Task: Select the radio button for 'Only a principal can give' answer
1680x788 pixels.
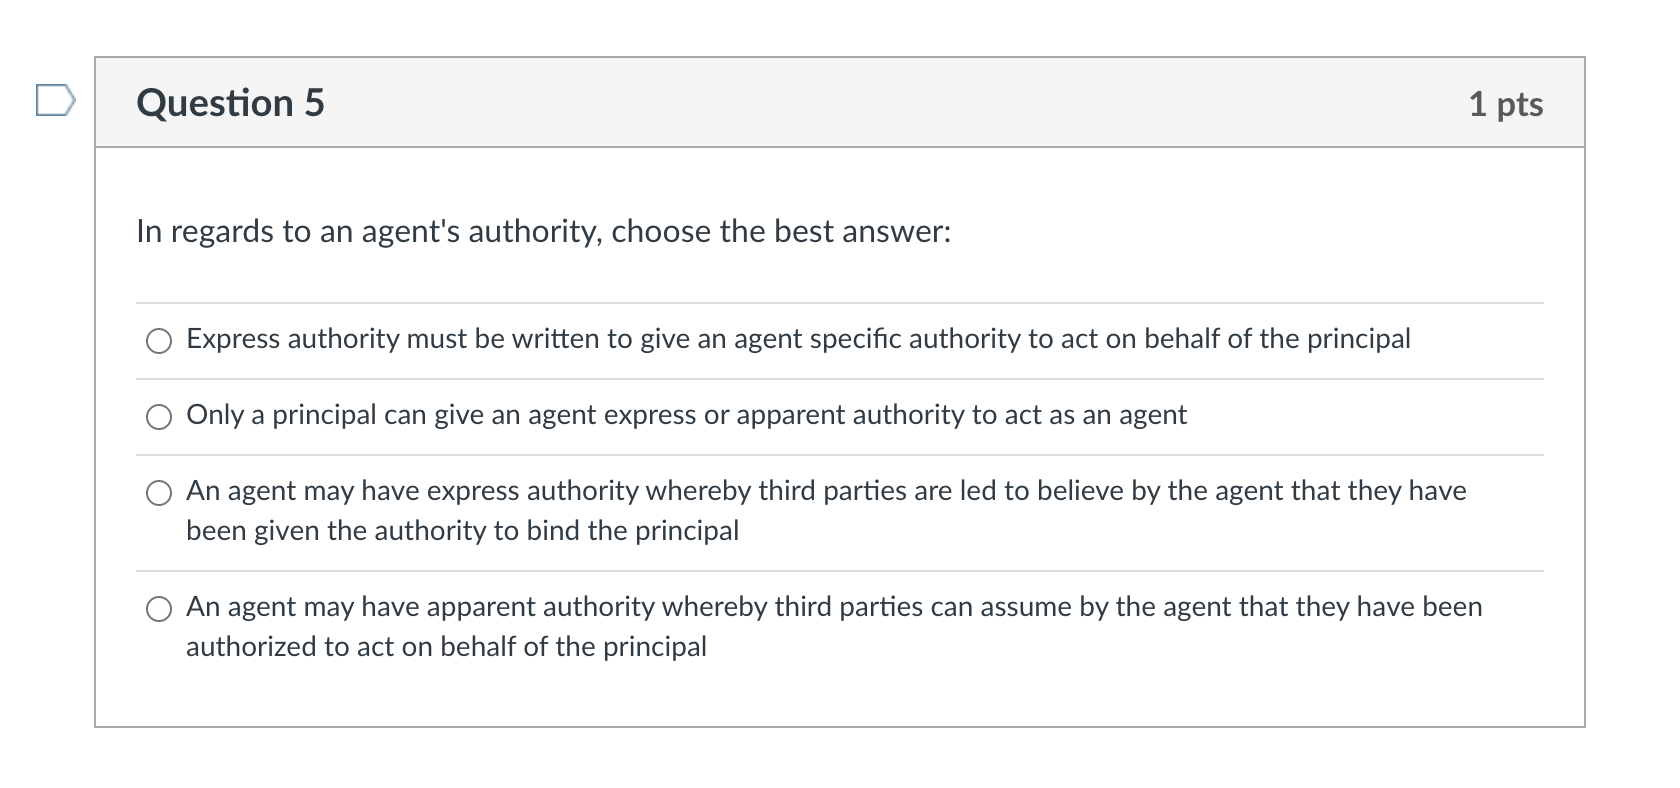Action: [158, 416]
